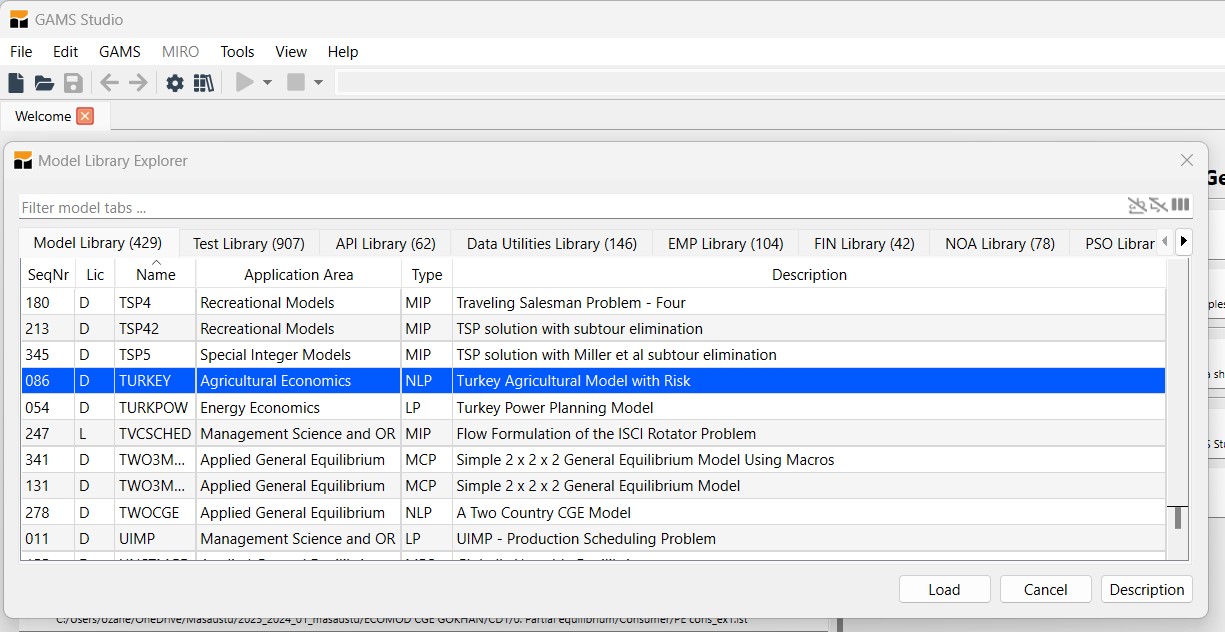Switch to the Test Library (907) tab

(249, 243)
